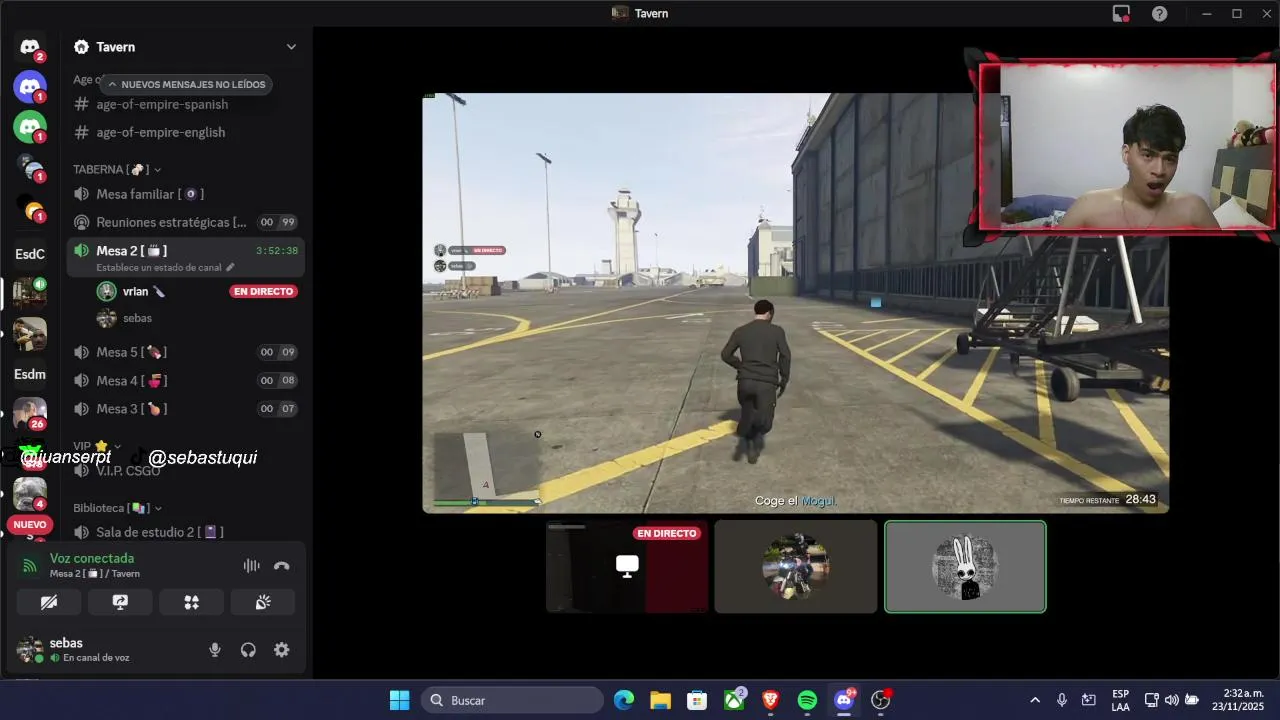Open Discord inbox icon in title bar
The height and width of the screenshot is (720, 1280).
pyautogui.click(x=1121, y=13)
